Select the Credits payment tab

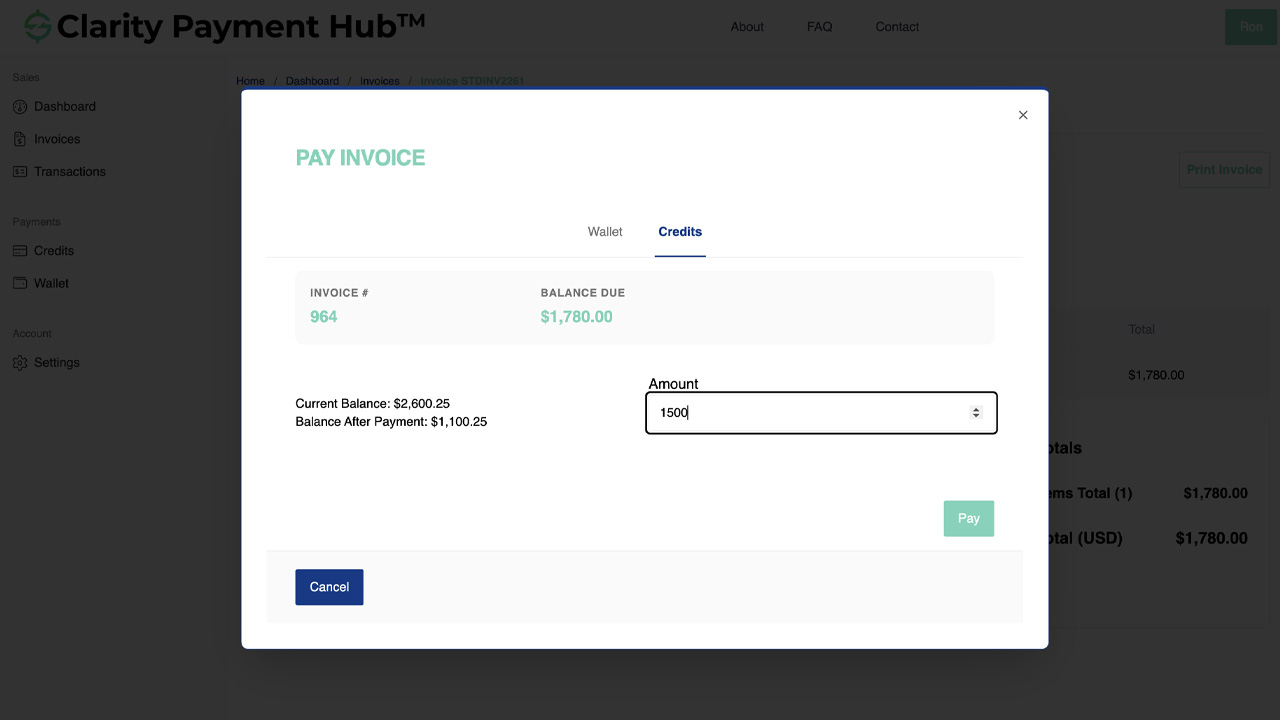click(680, 231)
